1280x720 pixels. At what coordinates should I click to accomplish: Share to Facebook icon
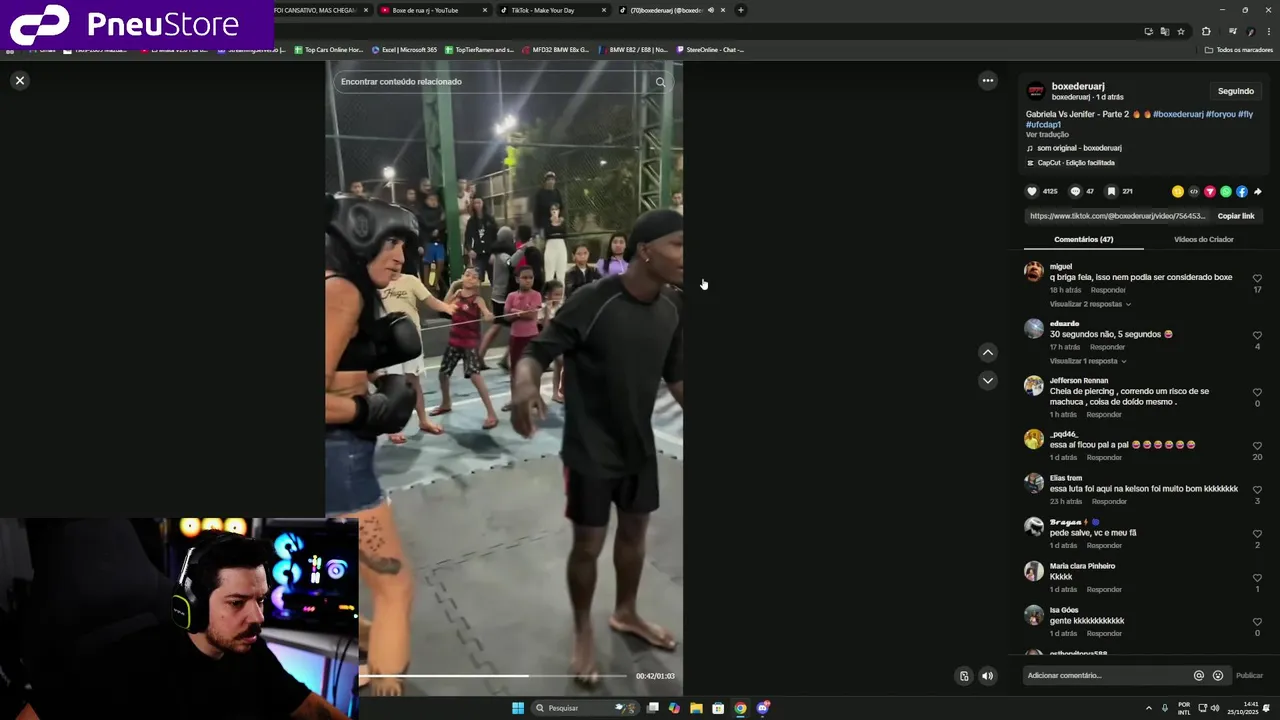[x=1242, y=191]
